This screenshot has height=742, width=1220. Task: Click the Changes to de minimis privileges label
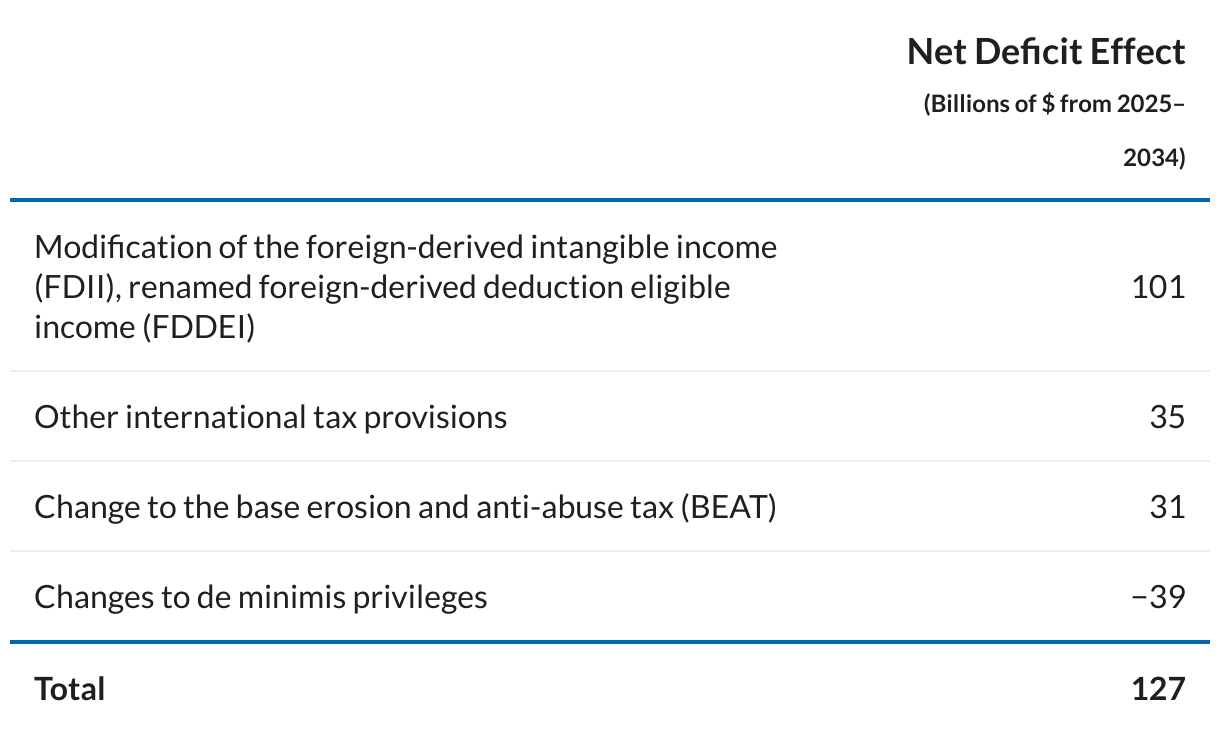point(261,597)
